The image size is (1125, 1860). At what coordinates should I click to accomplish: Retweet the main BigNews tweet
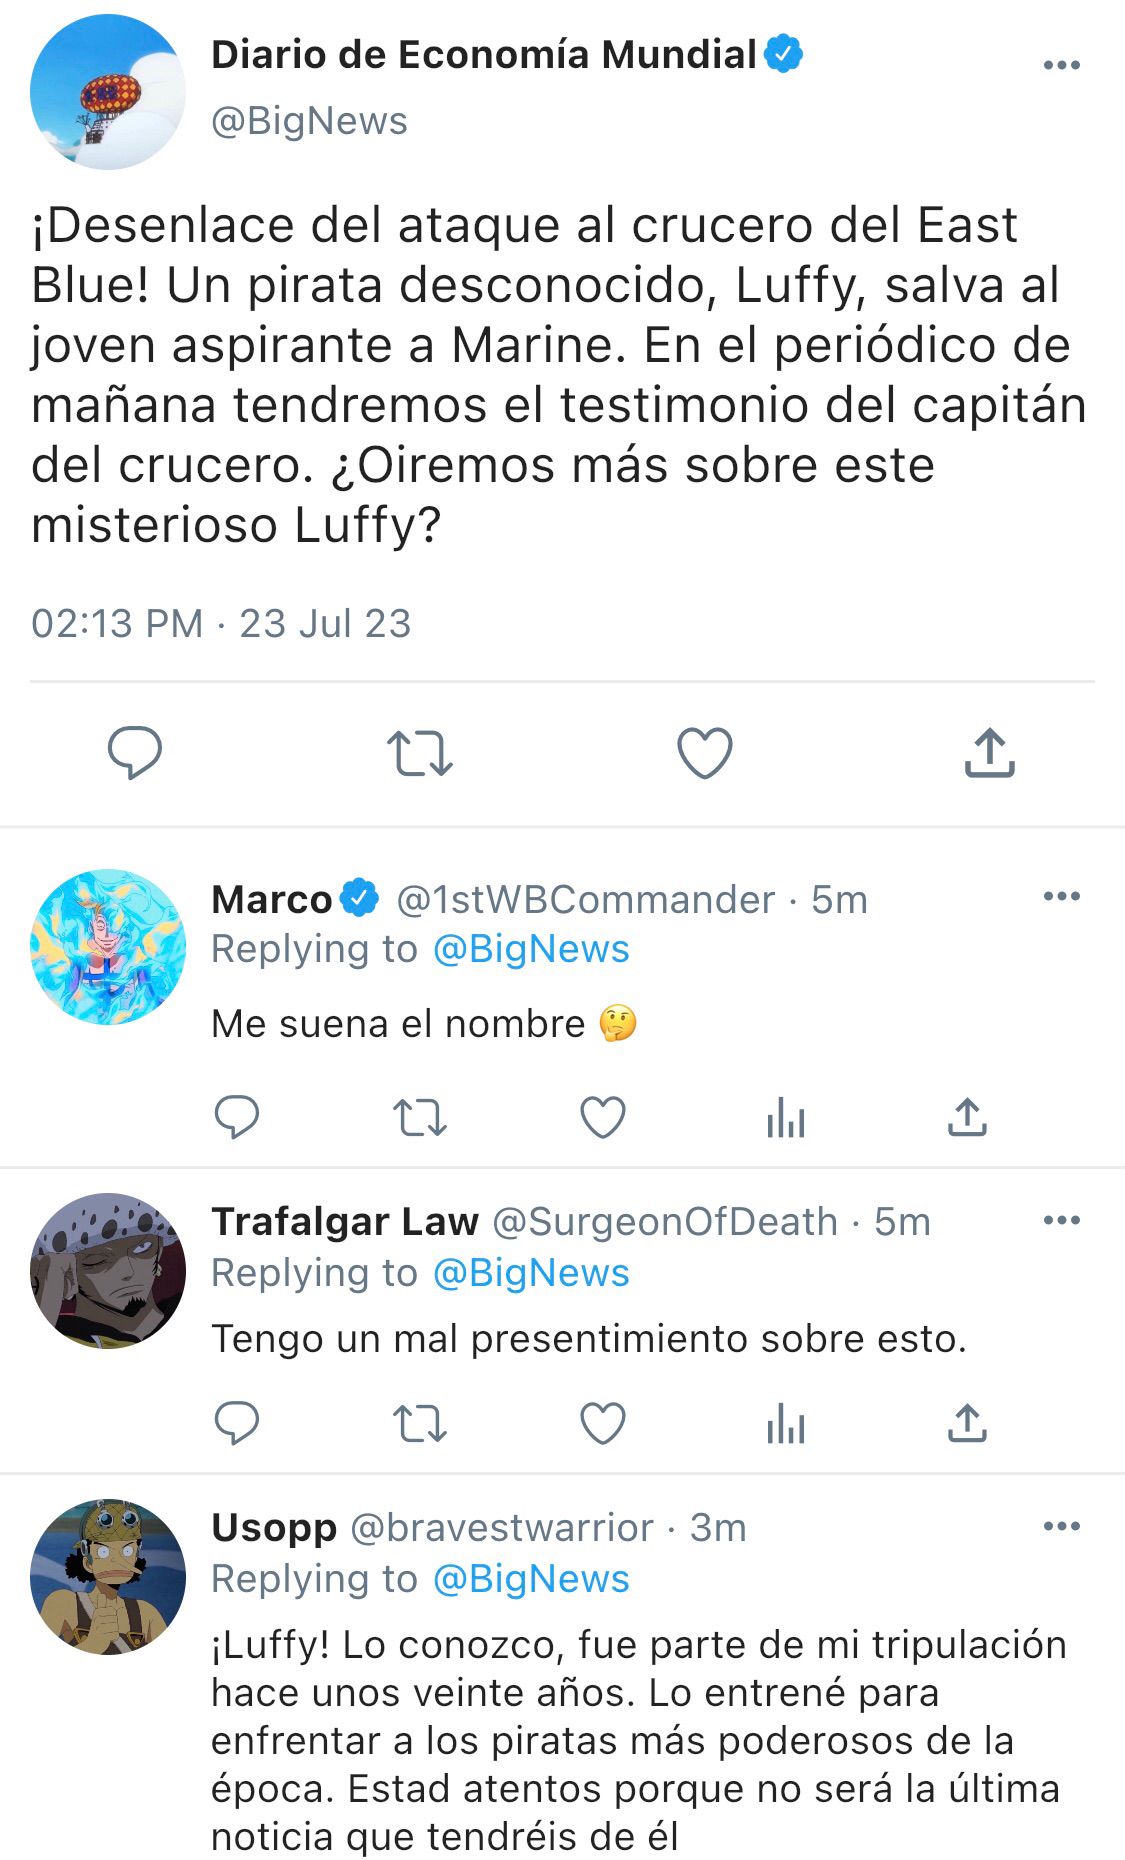pos(420,754)
